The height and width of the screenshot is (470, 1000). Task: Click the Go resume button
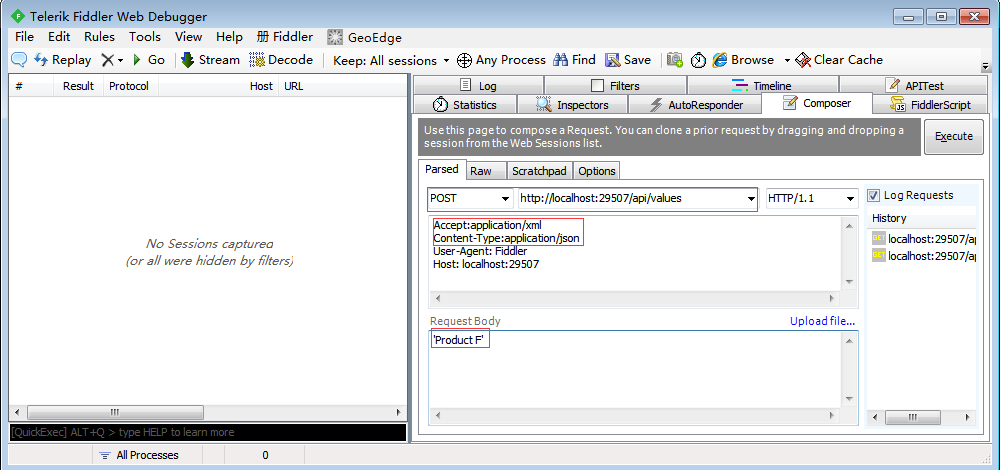pos(149,60)
